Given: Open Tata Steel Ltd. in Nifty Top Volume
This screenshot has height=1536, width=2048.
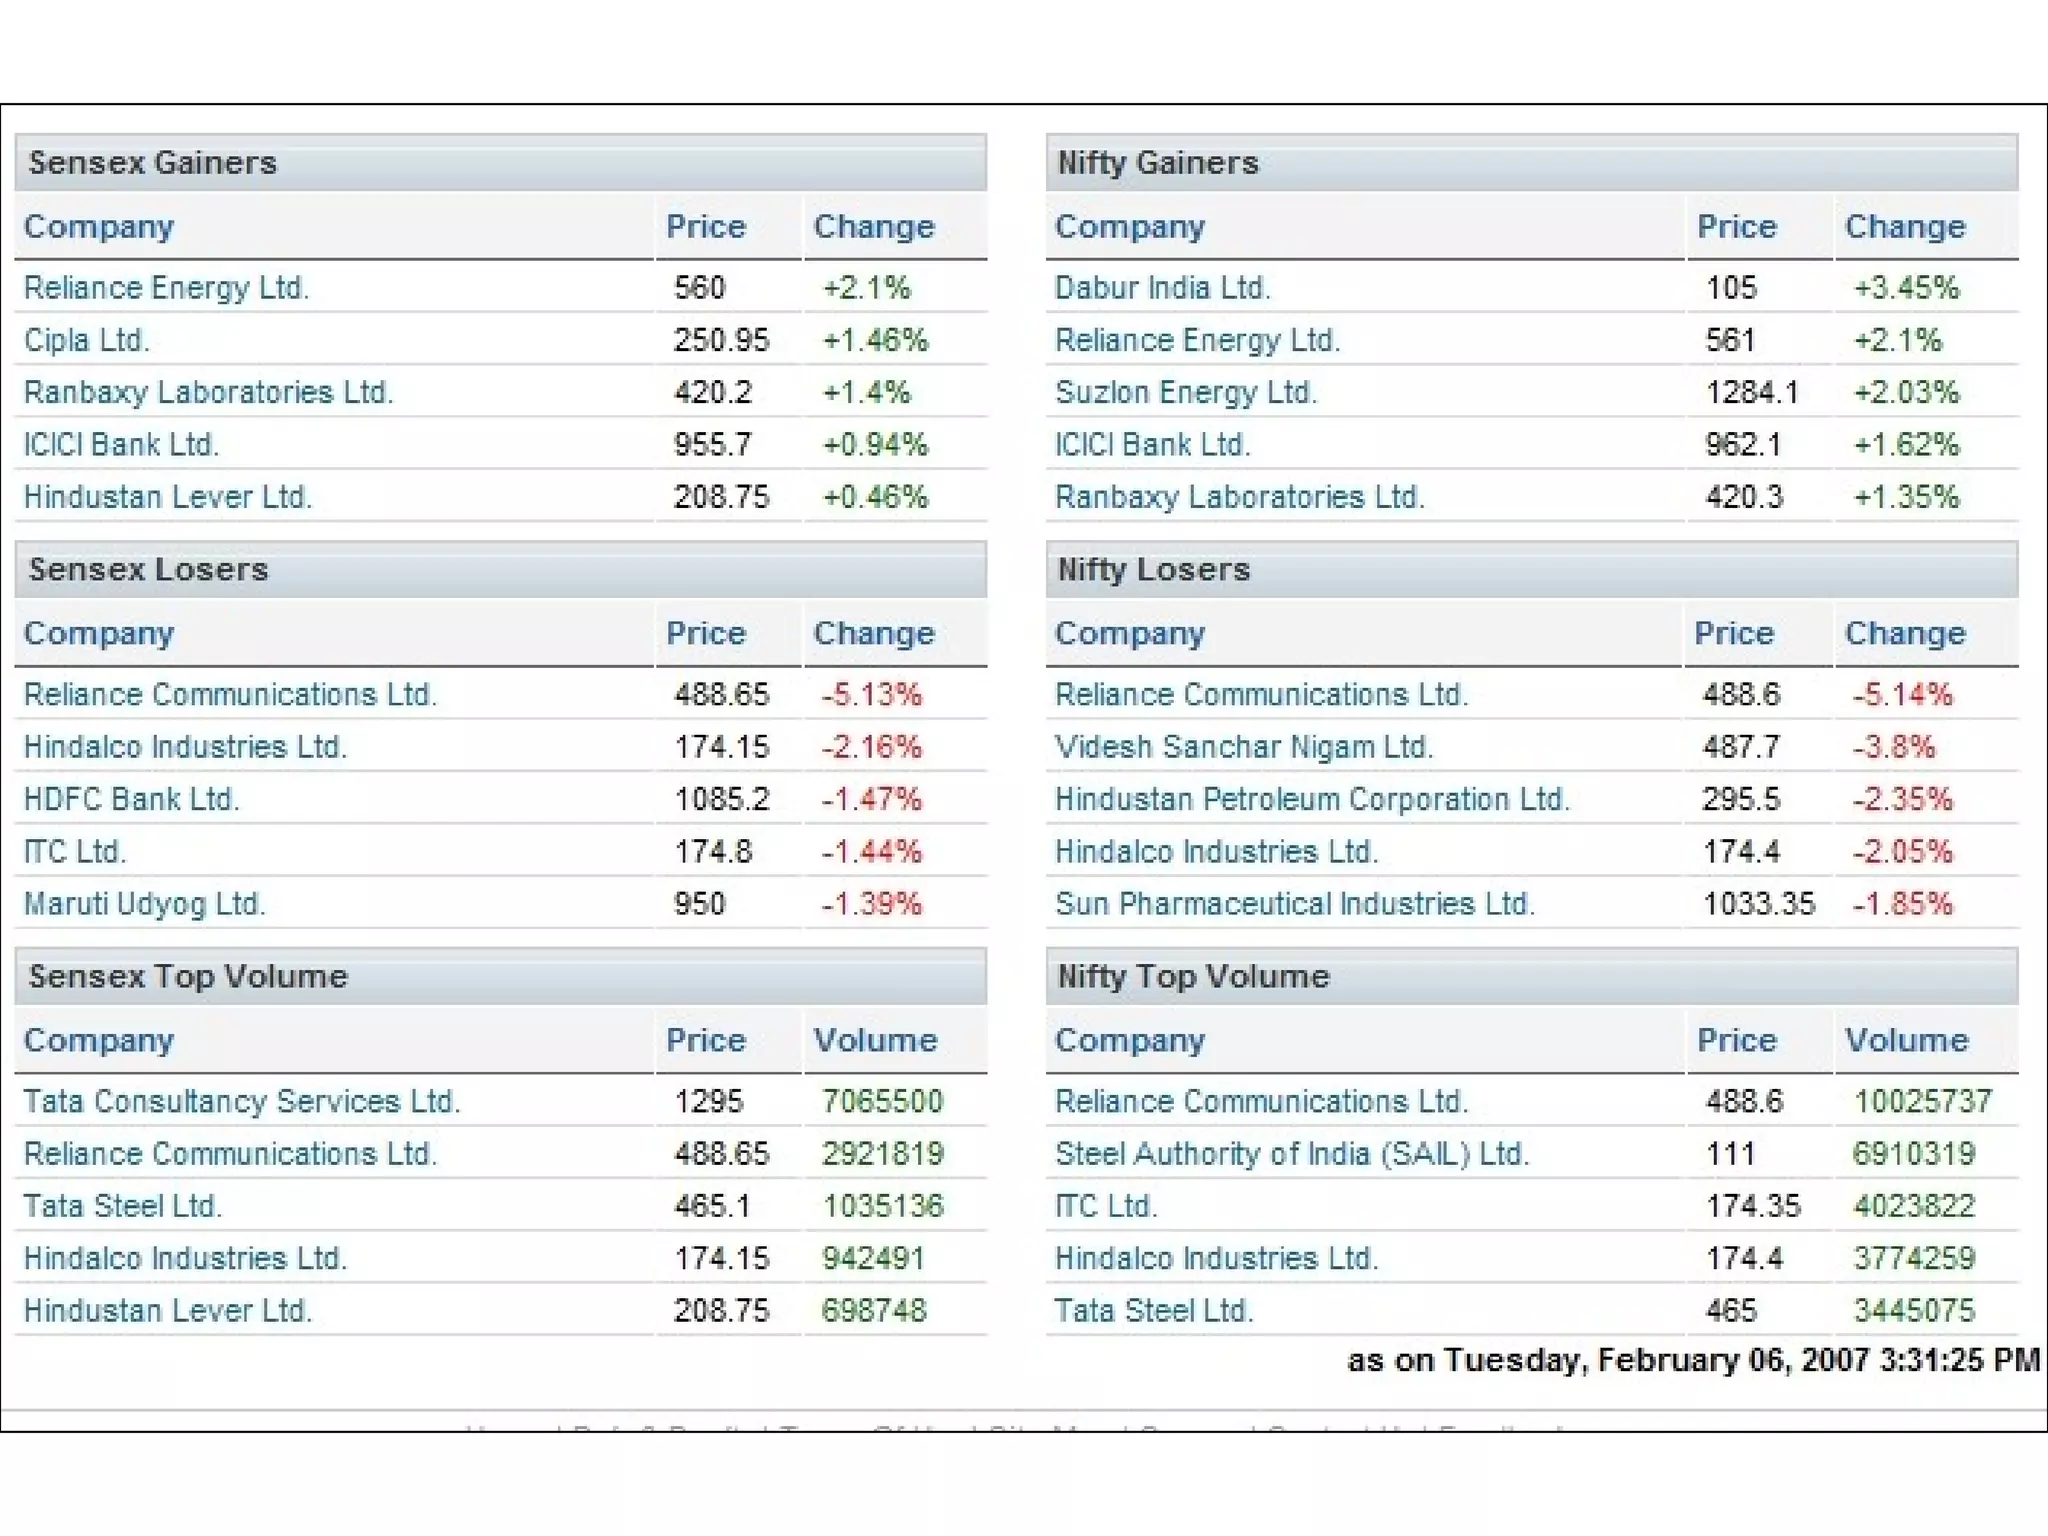Looking at the screenshot, I should (x=1154, y=1310).
